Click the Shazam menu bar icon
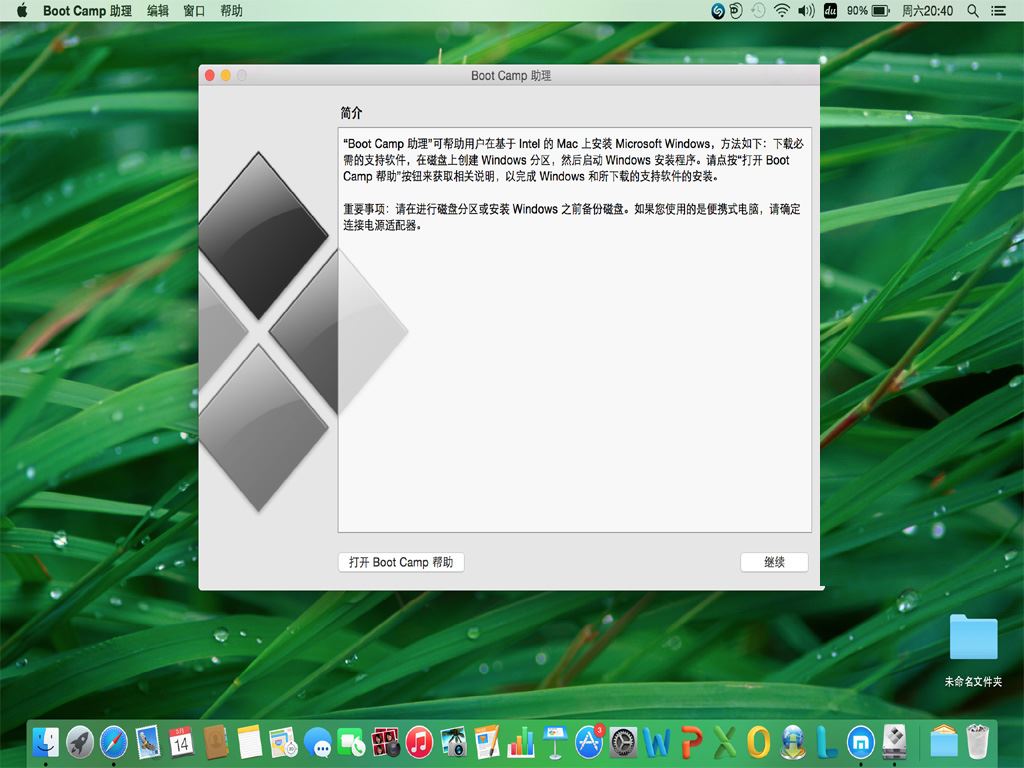The height and width of the screenshot is (768, 1024). click(x=718, y=10)
